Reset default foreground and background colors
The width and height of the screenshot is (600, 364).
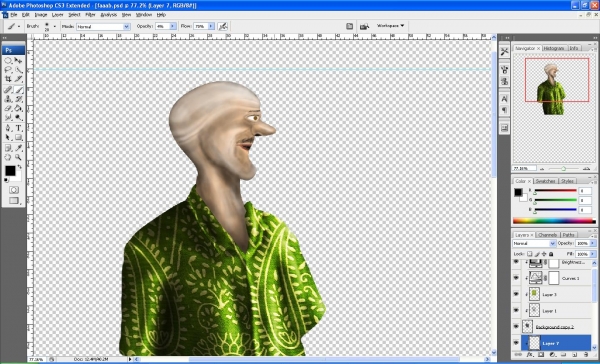tap(6, 180)
